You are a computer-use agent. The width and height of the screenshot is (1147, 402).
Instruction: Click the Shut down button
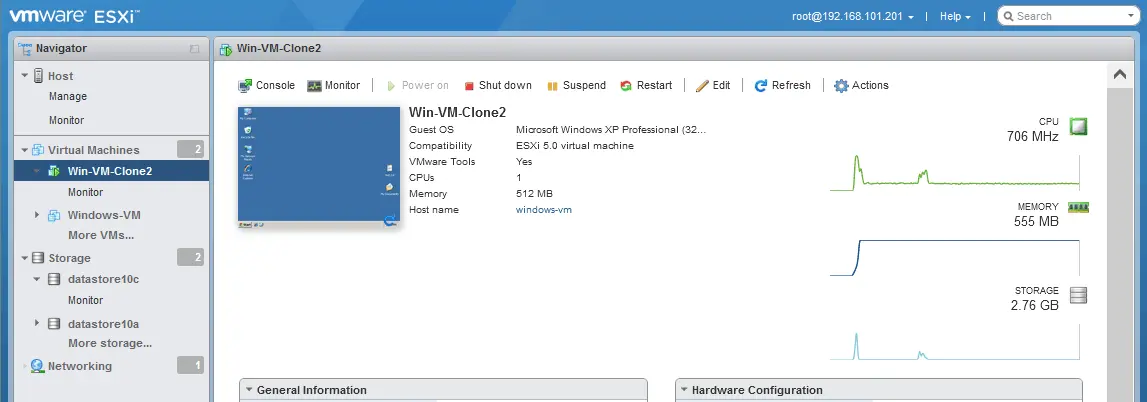(497, 86)
